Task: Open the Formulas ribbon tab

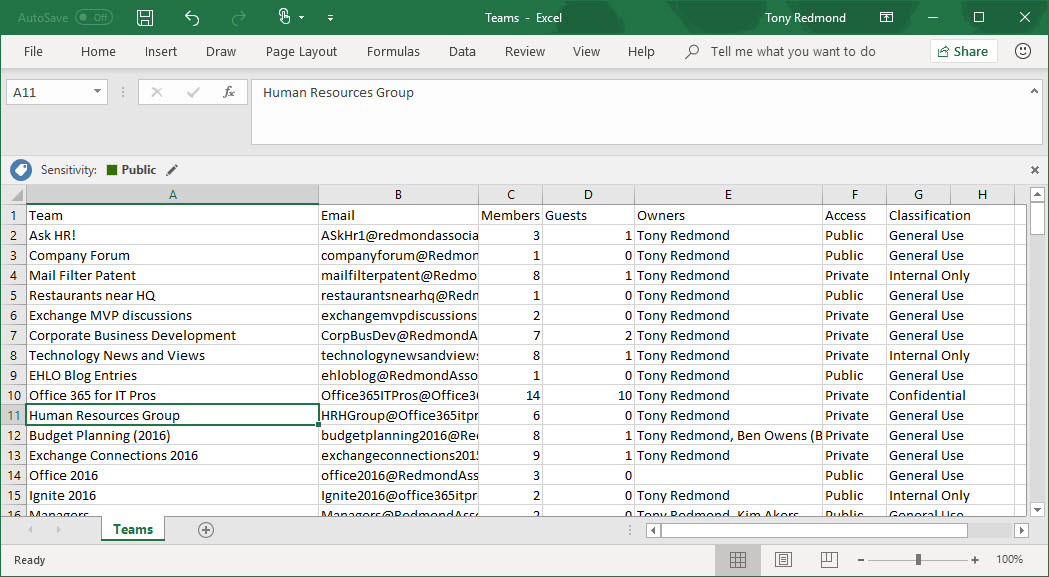Action: pos(393,52)
